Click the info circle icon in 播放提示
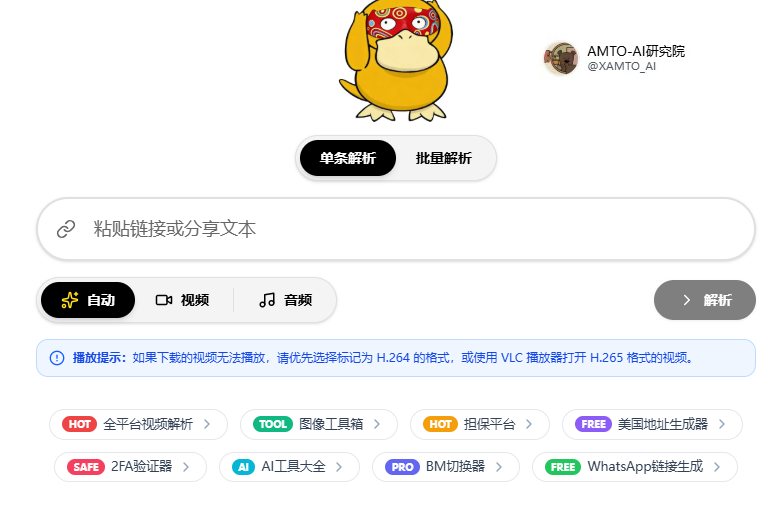 57,358
